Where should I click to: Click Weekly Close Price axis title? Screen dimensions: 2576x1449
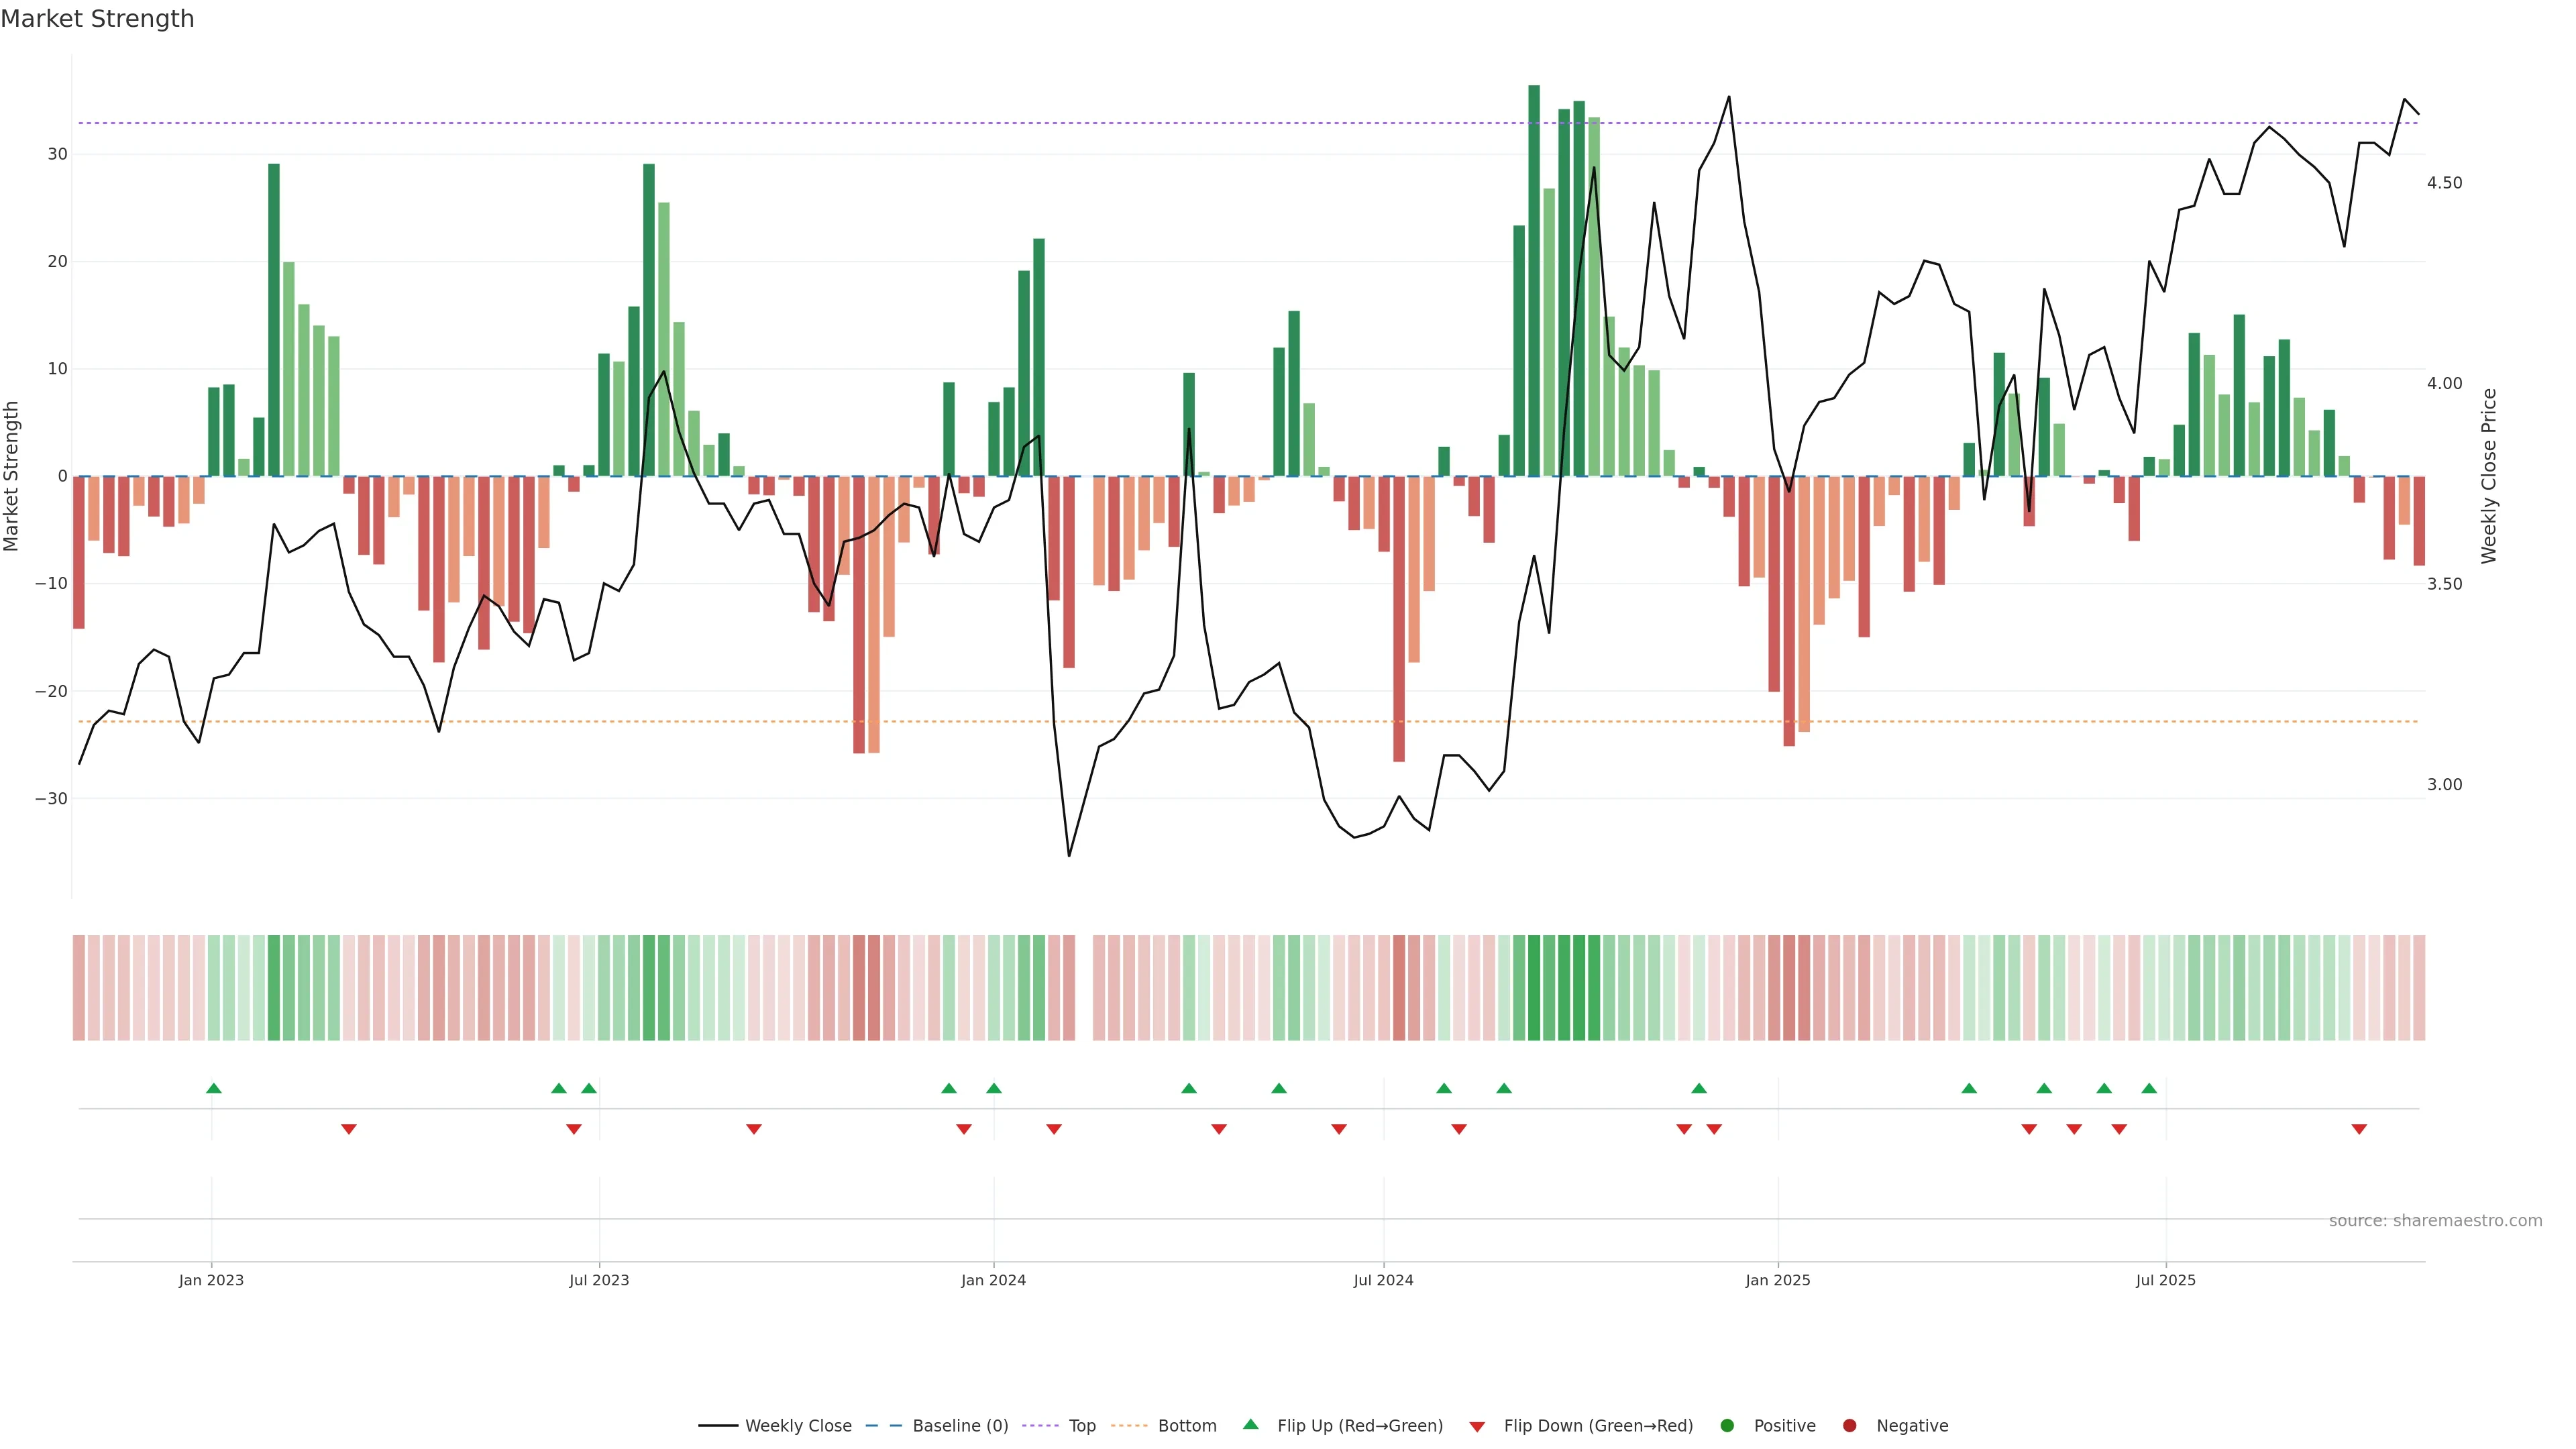(x=2489, y=476)
